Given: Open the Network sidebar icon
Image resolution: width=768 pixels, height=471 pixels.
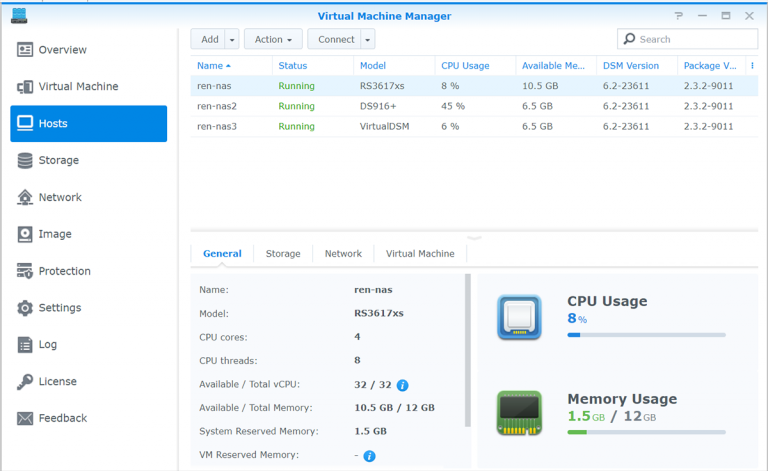Looking at the screenshot, I should point(25,197).
